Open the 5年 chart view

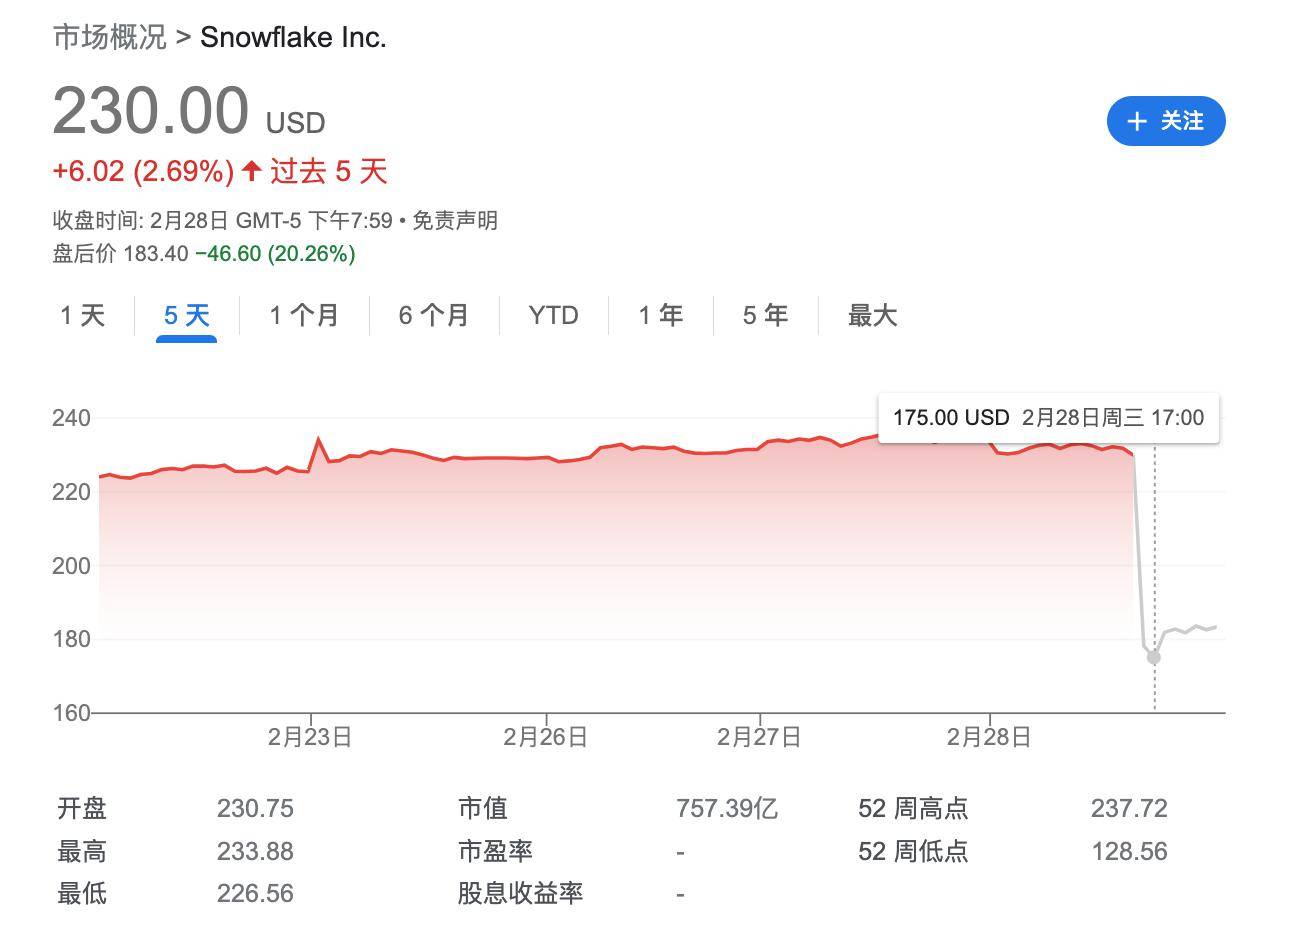[x=763, y=315]
